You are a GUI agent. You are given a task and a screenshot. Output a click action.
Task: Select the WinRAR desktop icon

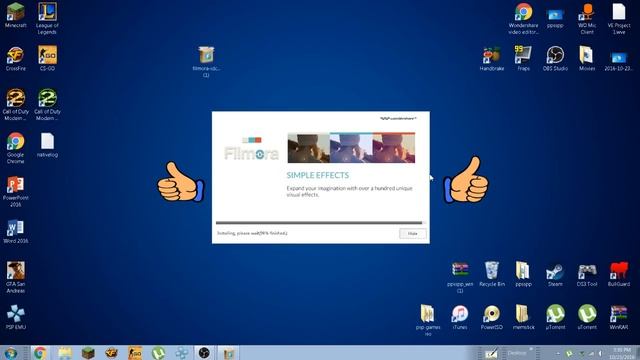[619, 317]
